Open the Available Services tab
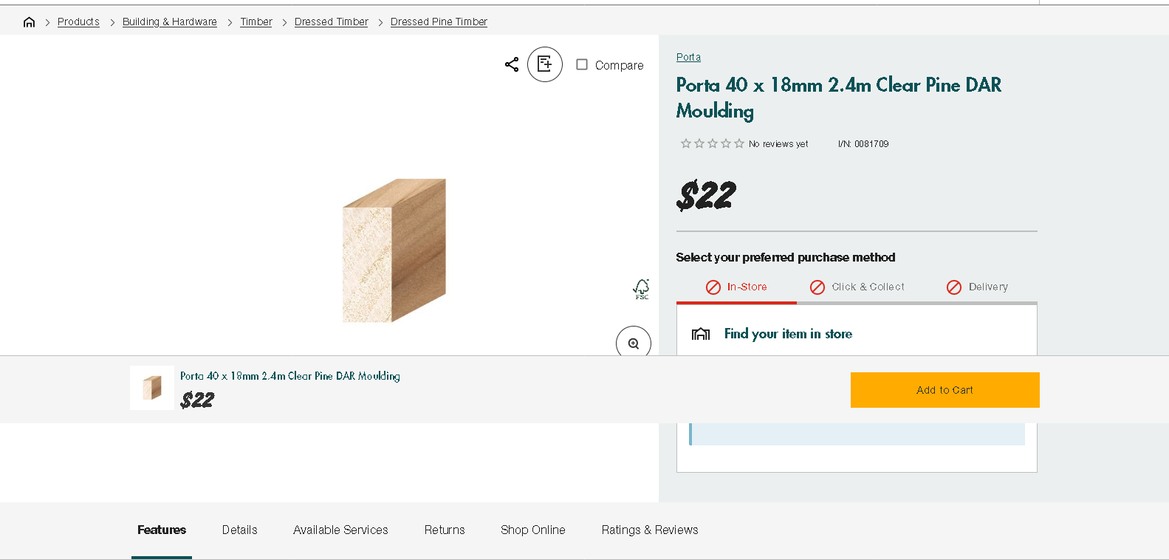Image resolution: width=1169 pixels, height=560 pixels. (340, 530)
